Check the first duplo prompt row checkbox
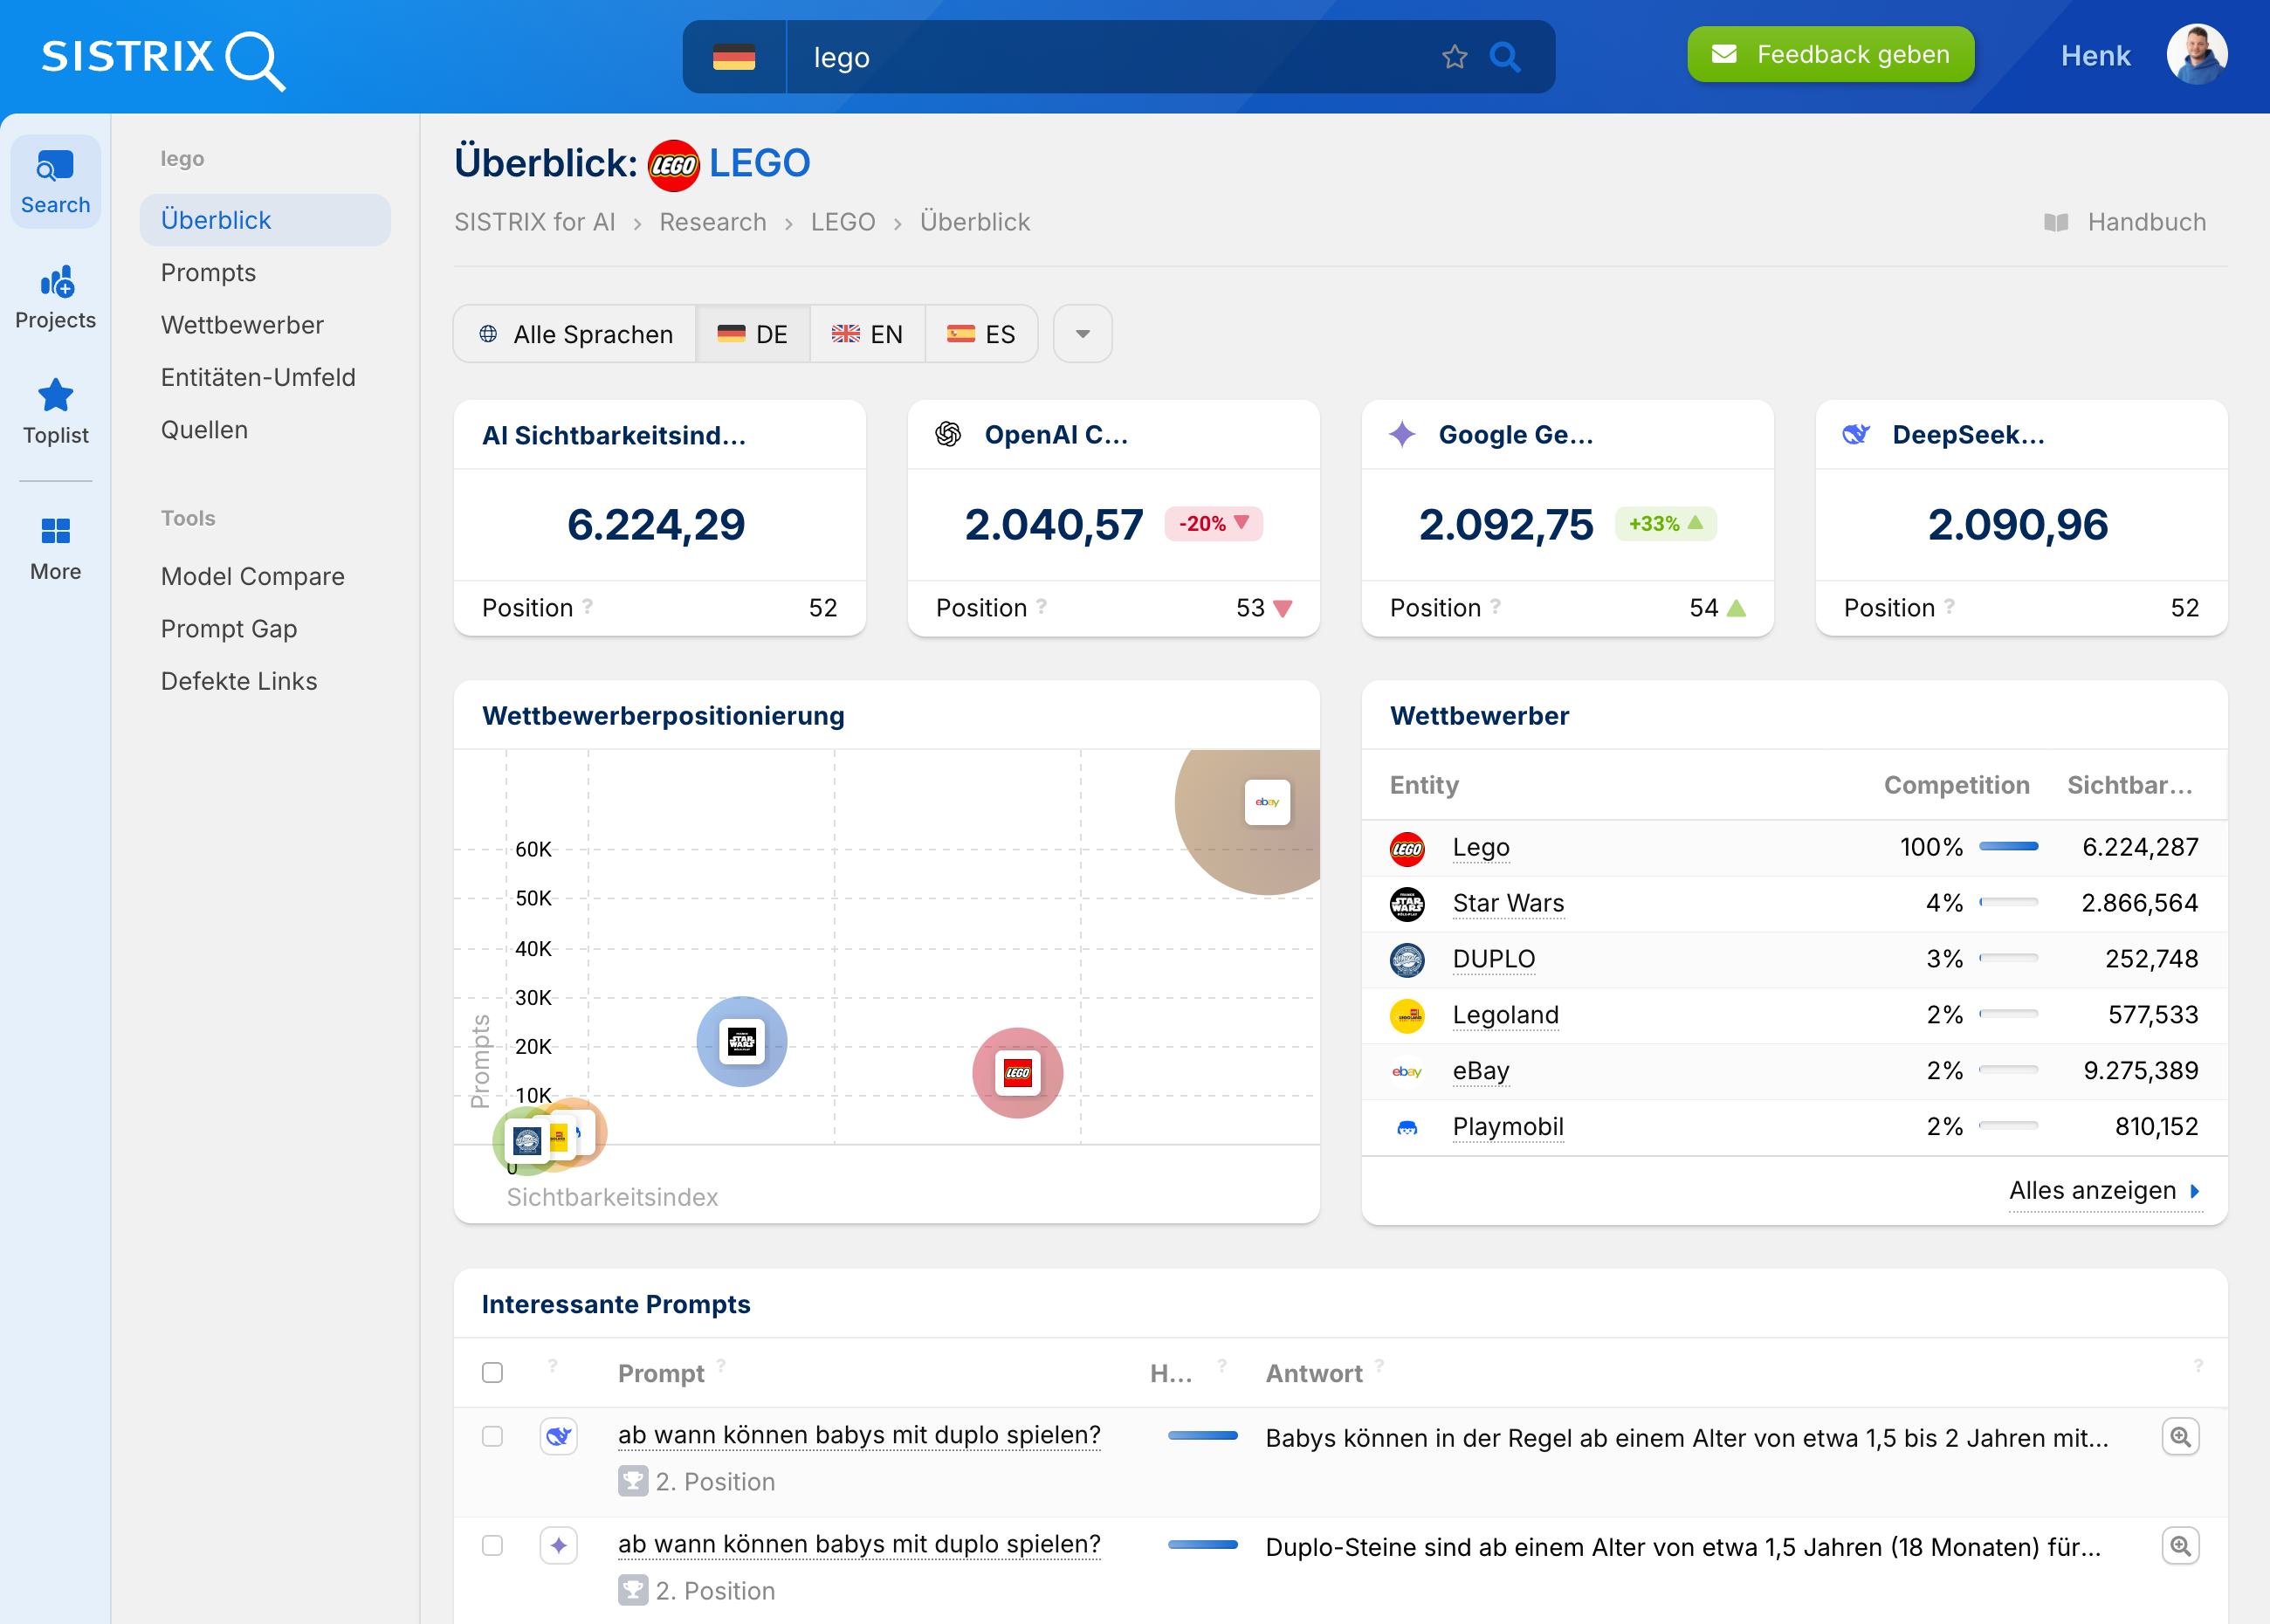 click(x=492, y=1436)
